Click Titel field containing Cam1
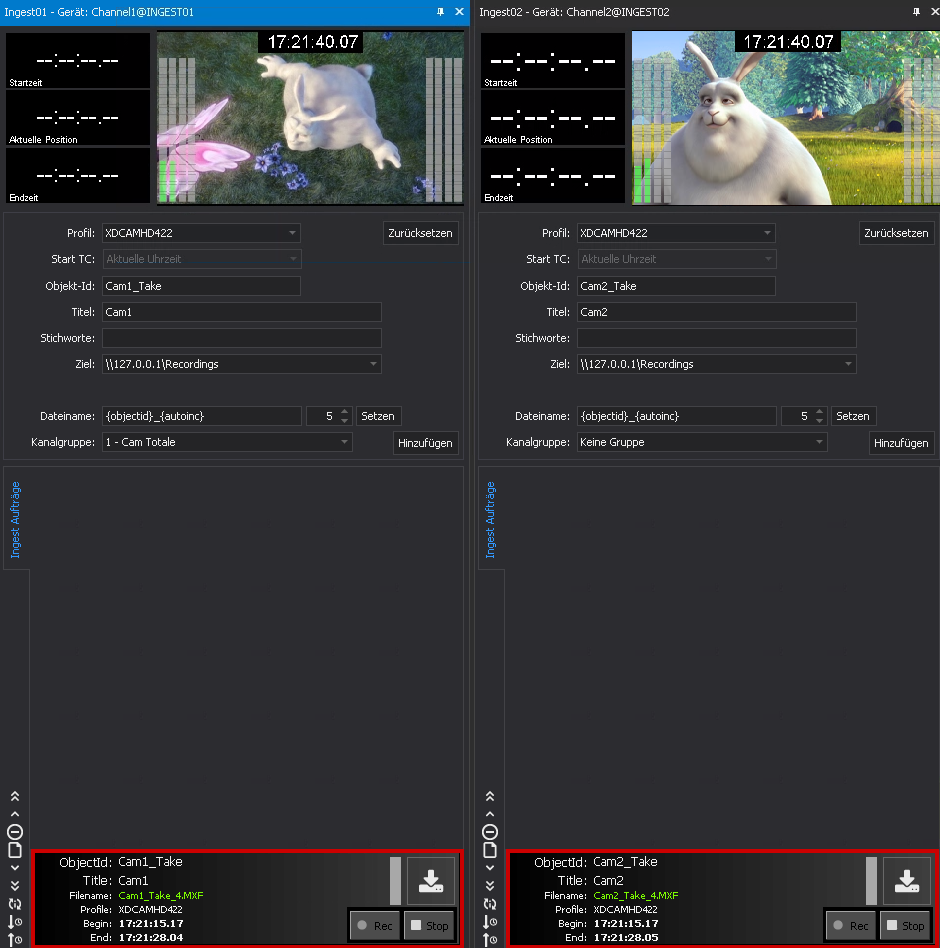The height and width of the screenshot is (948, 940). (242, 312)
